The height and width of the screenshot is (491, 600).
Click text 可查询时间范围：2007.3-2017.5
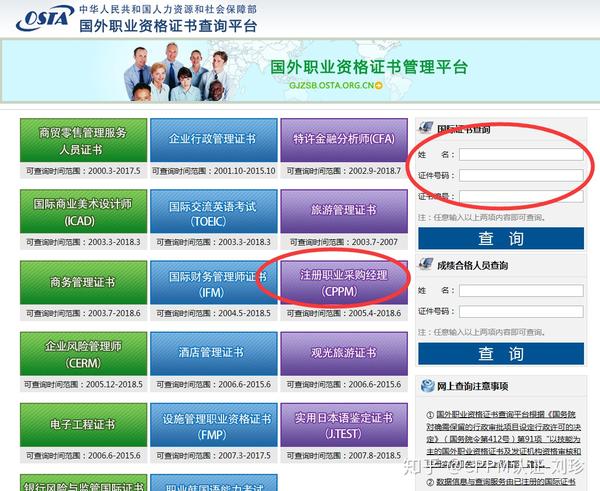pos(214,455)
